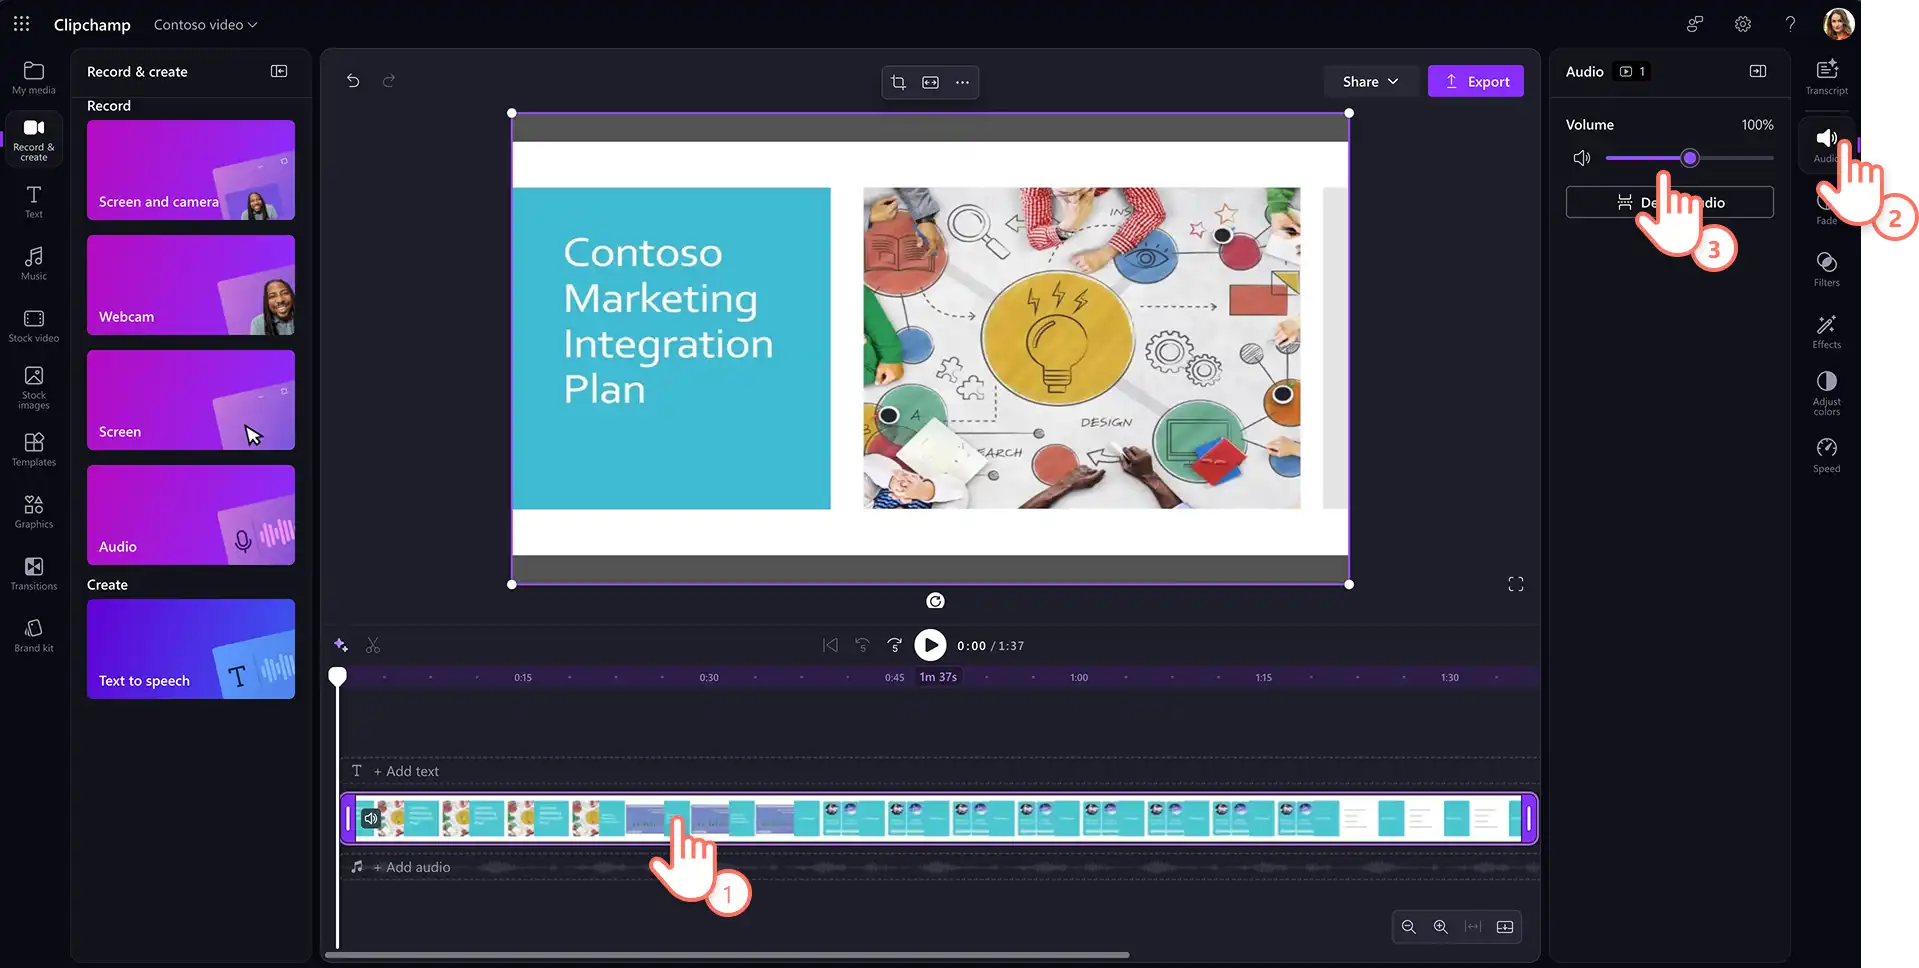Zoom out the timeline

(x=1408, y=927)
